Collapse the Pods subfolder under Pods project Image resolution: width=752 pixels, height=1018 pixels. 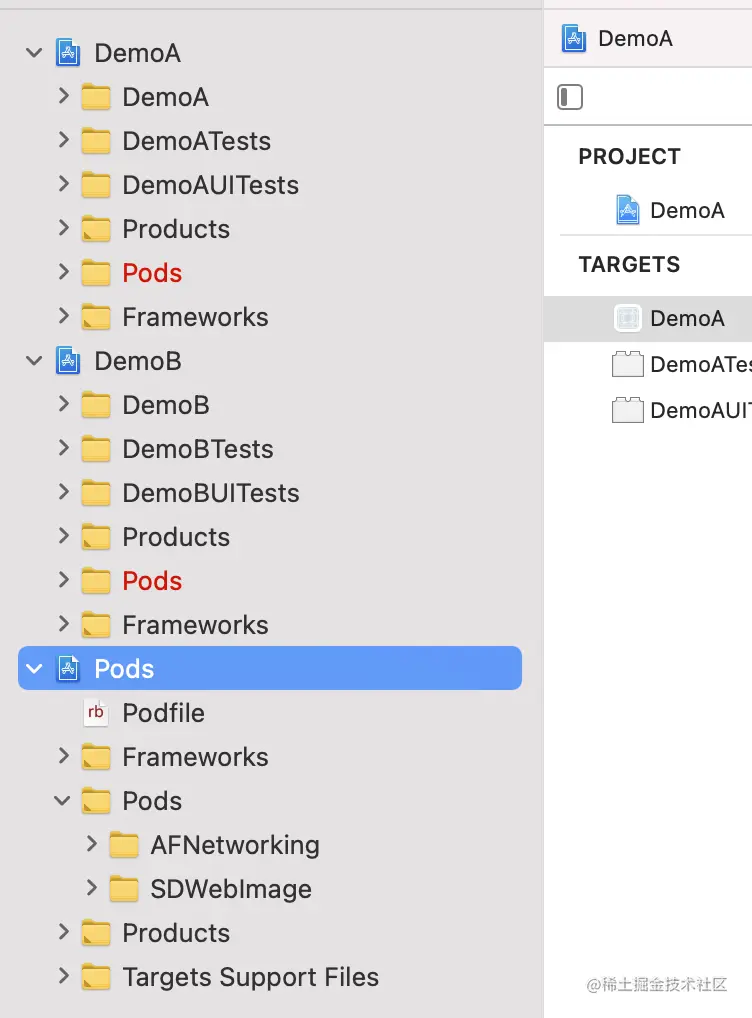(64, 801)
